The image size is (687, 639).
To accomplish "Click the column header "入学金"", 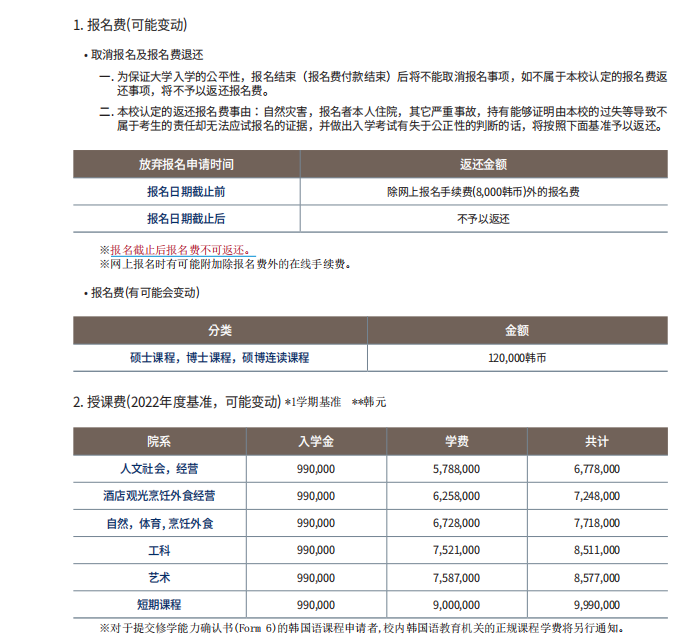I will (x=316, y=441).
